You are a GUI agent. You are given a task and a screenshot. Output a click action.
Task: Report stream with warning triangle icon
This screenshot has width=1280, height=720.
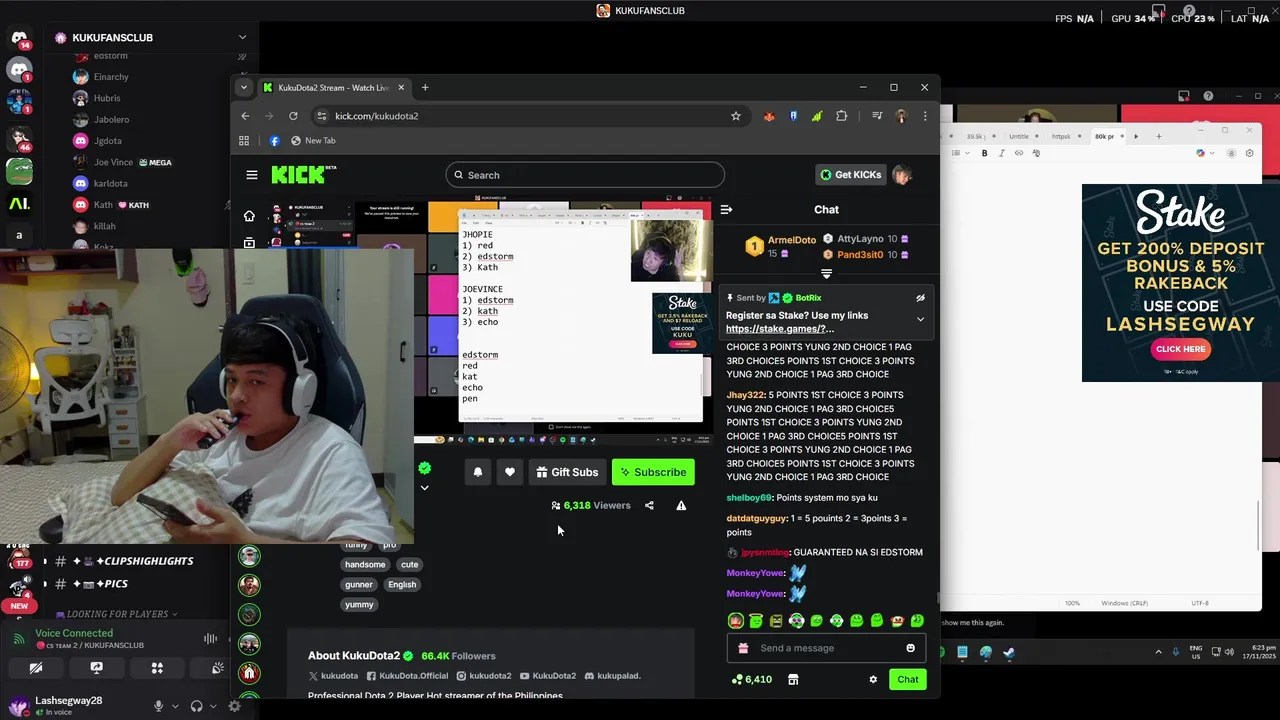point(681,506)
